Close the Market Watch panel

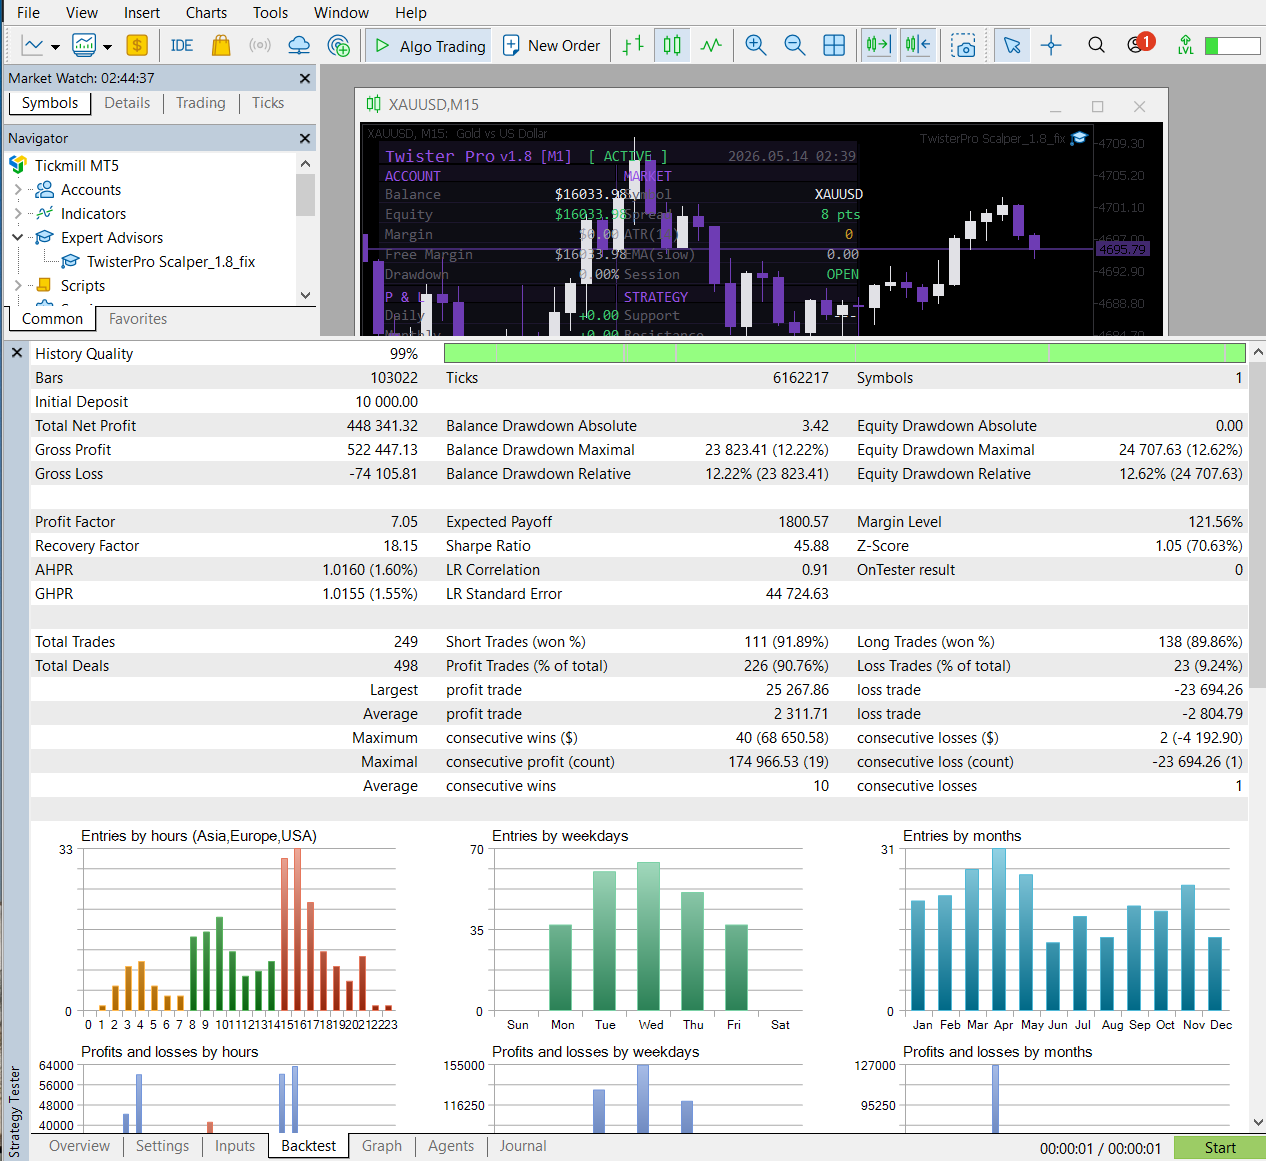click(305, 78)
